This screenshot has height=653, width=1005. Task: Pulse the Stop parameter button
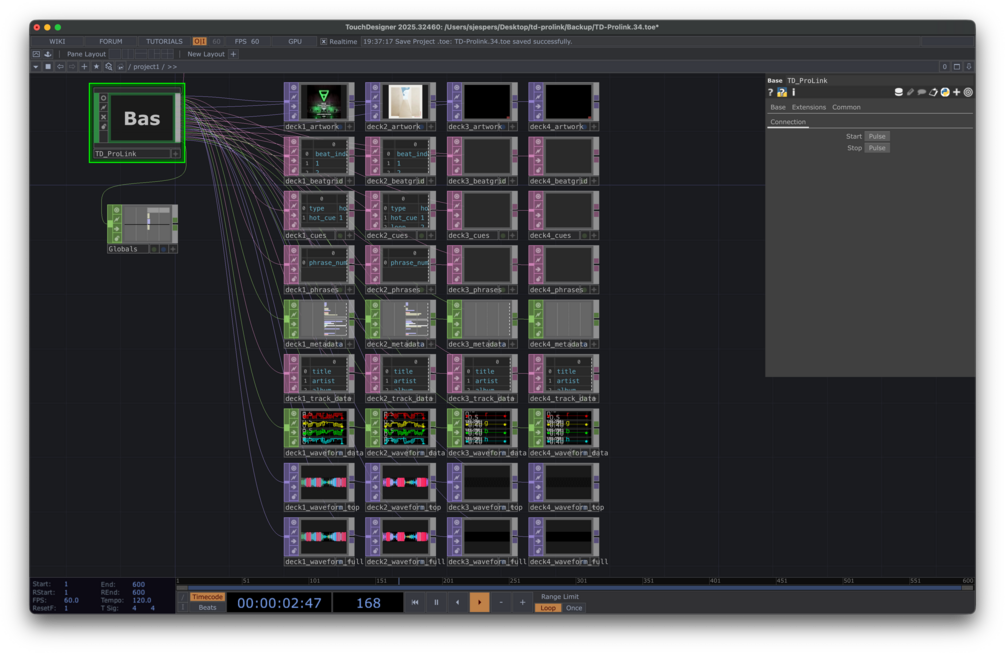tap(877, 148)
